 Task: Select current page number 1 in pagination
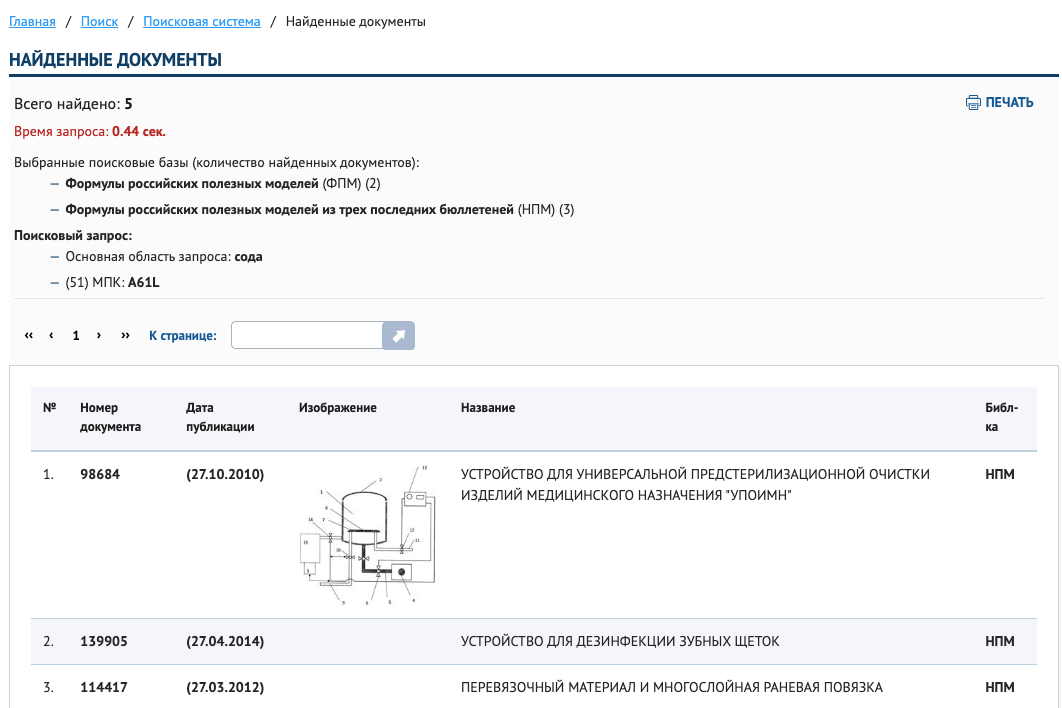[x=75, y=336]
